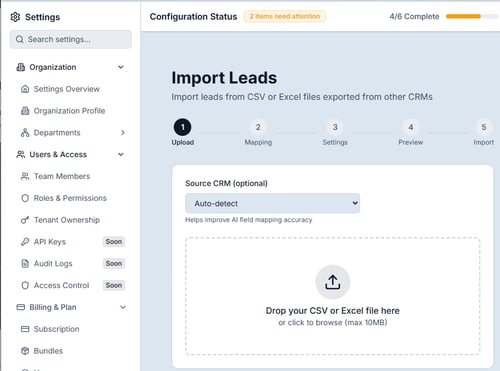Click the orange configuration progress bar
The width and height of the screenshot is (500, 371).
pyautogui.click(x=472, y=16)
